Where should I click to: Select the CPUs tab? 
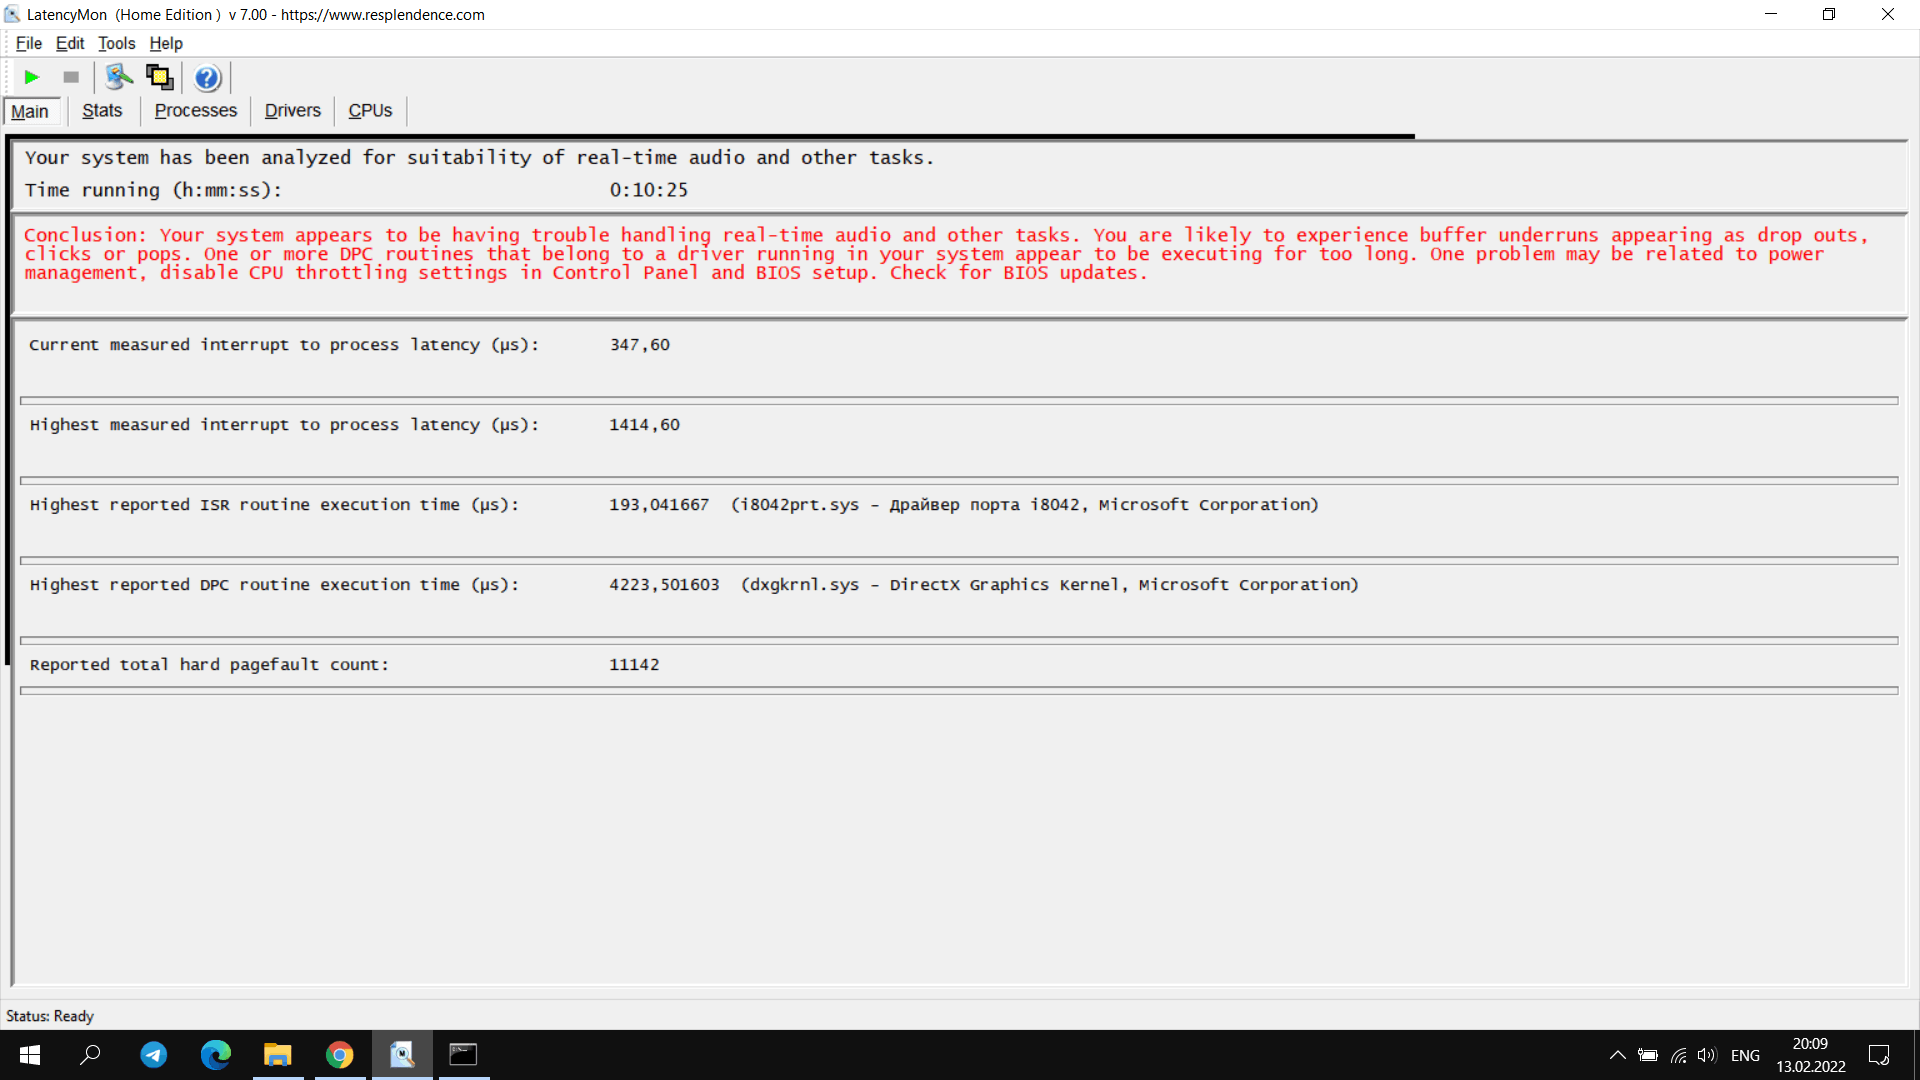[x=370, y=111]
